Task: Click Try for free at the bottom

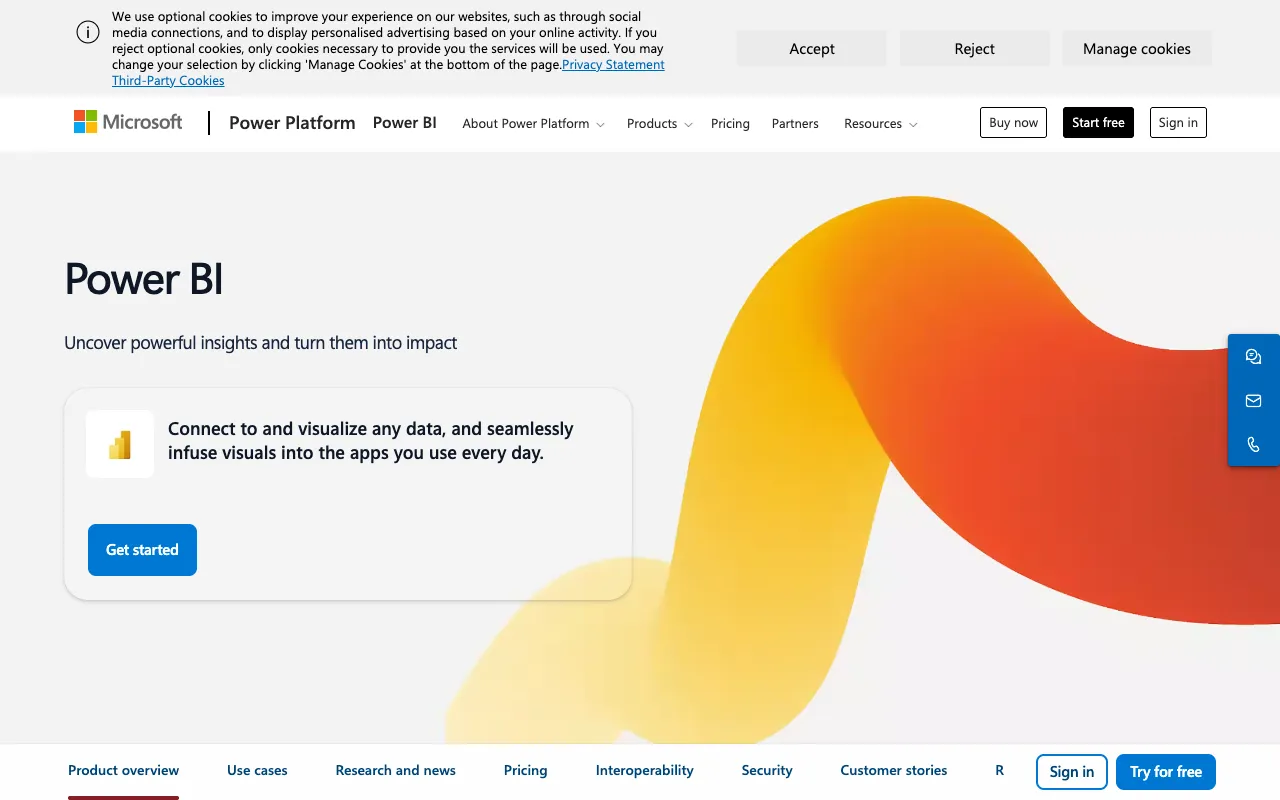Action: [1165, 771]
